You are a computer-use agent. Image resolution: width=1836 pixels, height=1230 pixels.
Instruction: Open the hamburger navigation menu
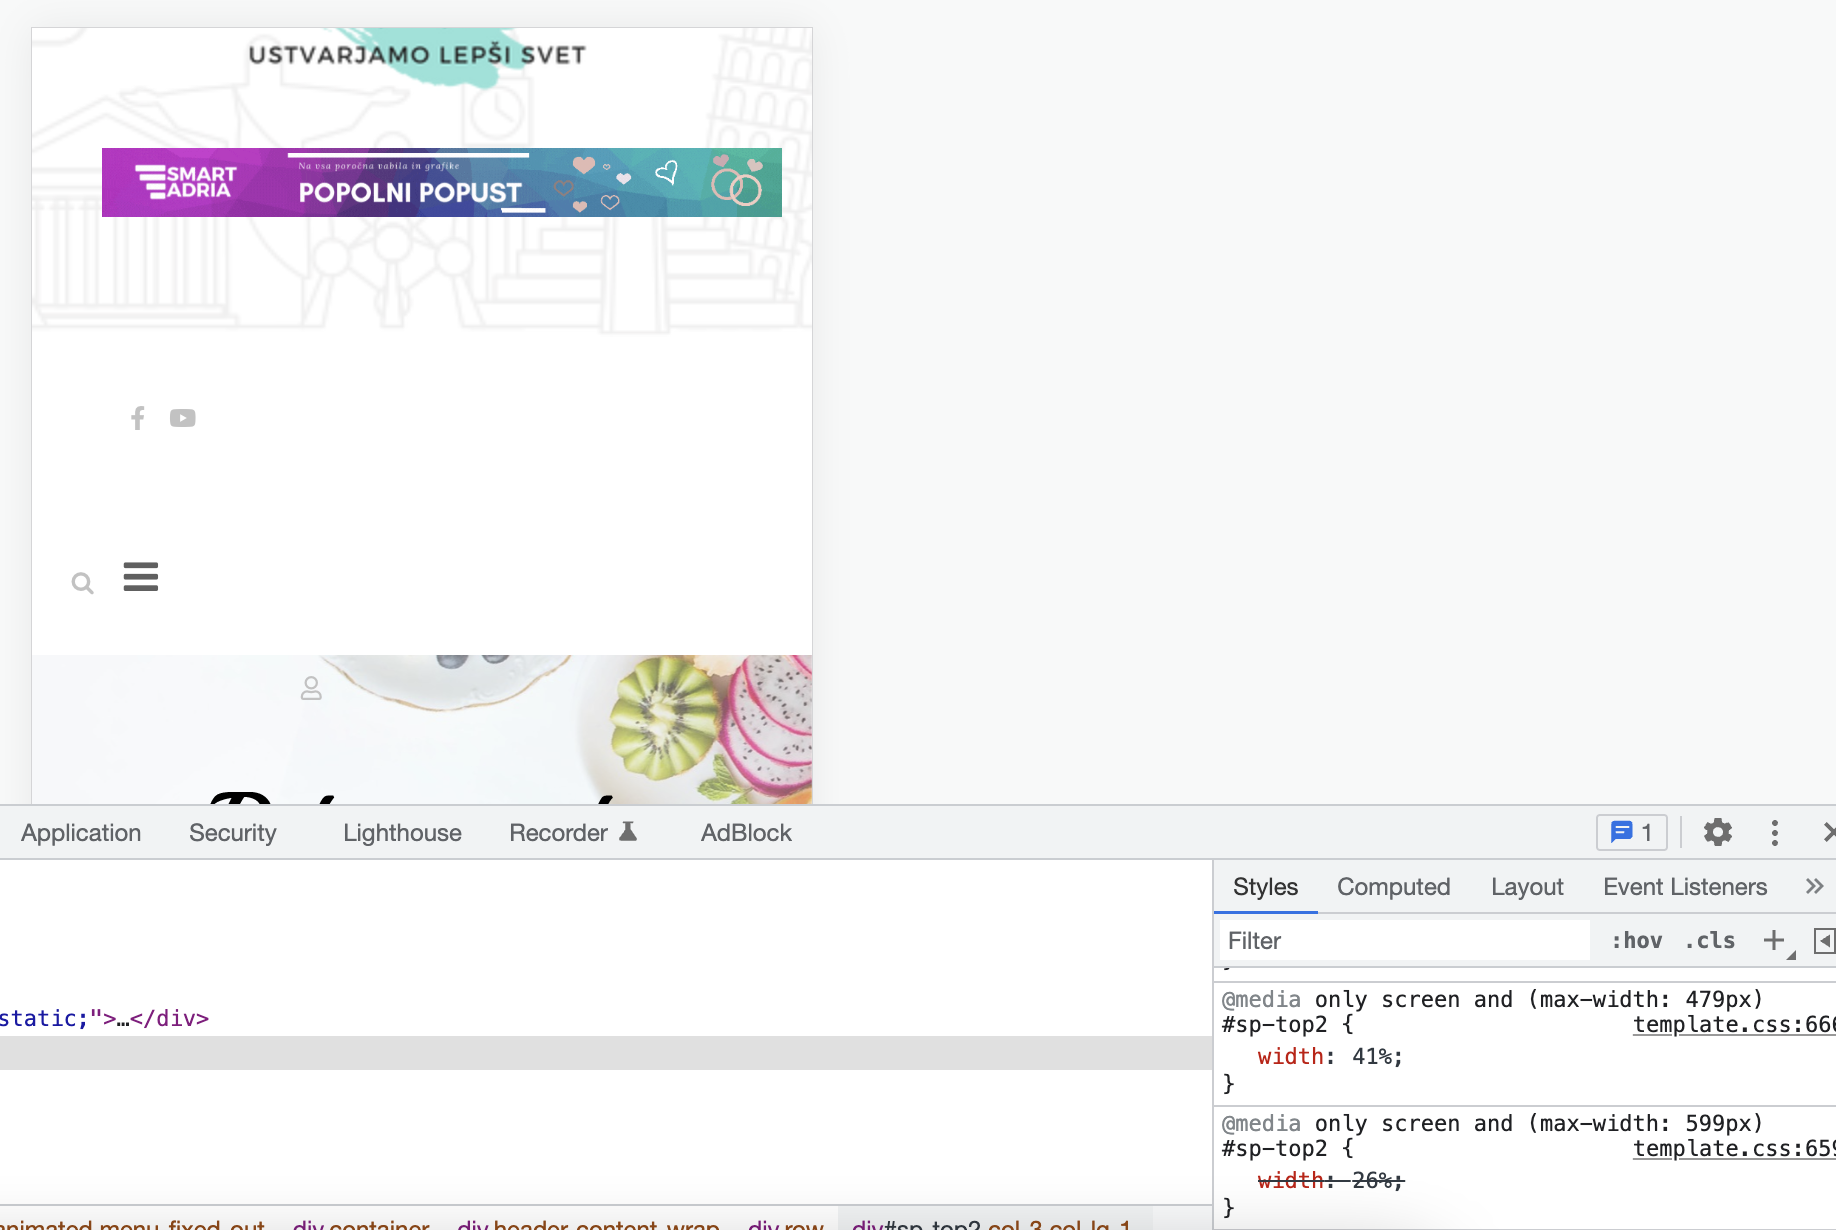pos(140,576)
